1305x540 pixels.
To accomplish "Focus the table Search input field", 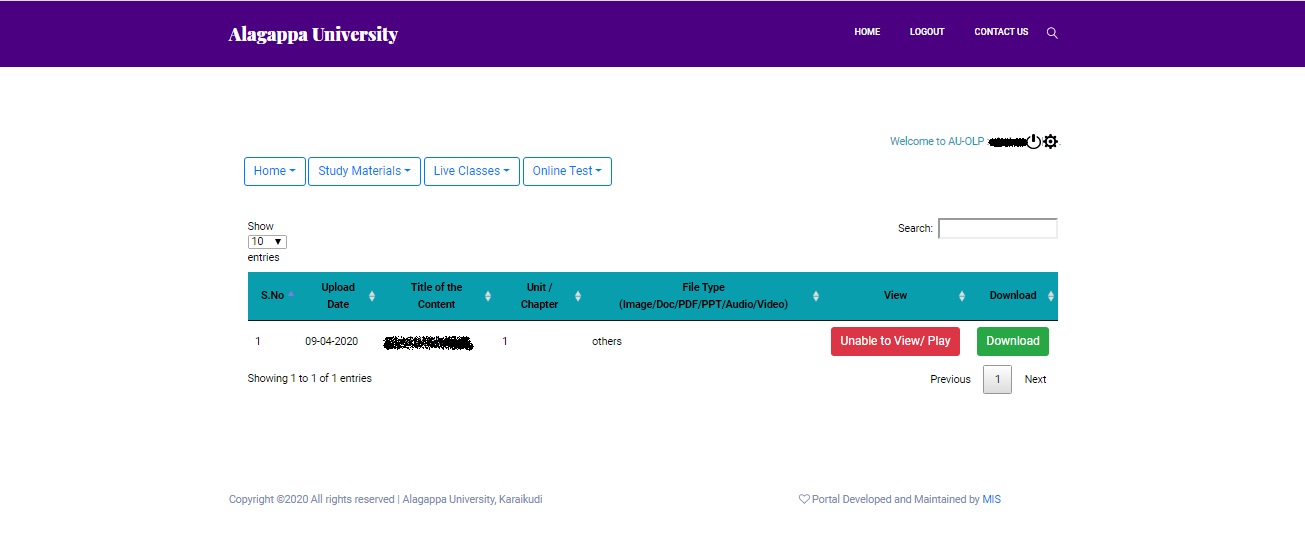I will click(x=997, y=228).
